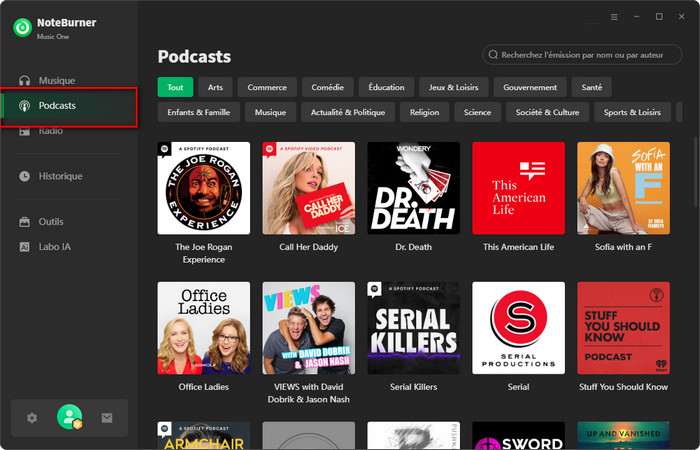This screenshot has width=700, height=450.
Task: Click the "Serial Killers" title text
Action: 413,387
